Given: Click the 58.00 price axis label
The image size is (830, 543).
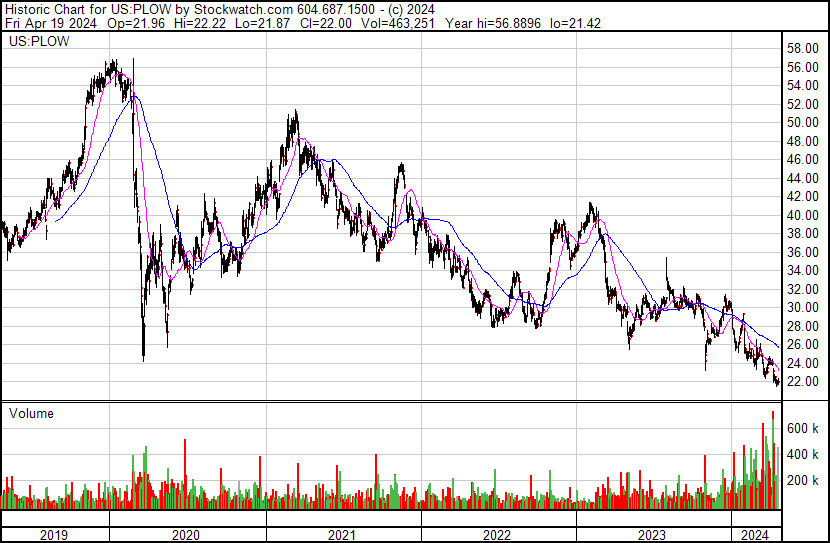Looking at the screenshot, I should [803, 48].
